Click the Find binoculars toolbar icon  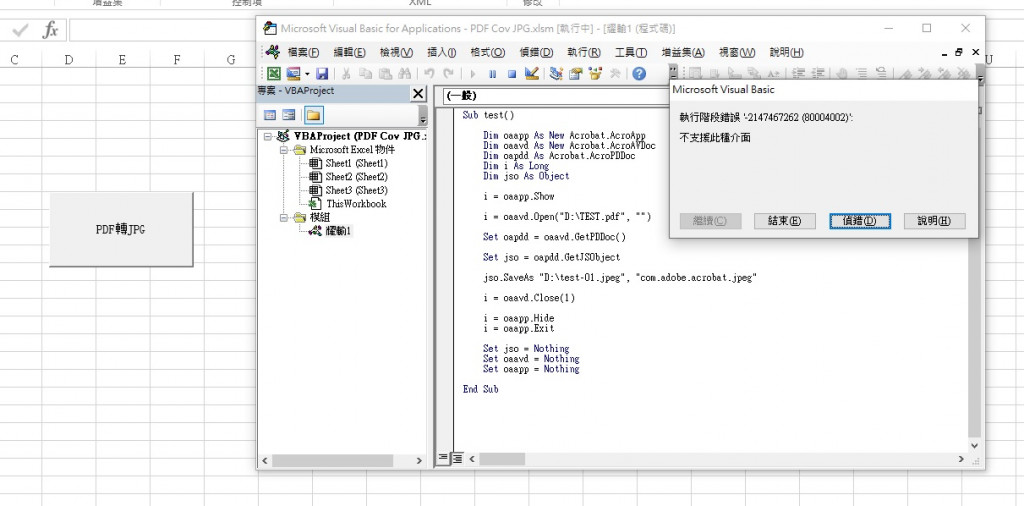(x=404, y=74)
